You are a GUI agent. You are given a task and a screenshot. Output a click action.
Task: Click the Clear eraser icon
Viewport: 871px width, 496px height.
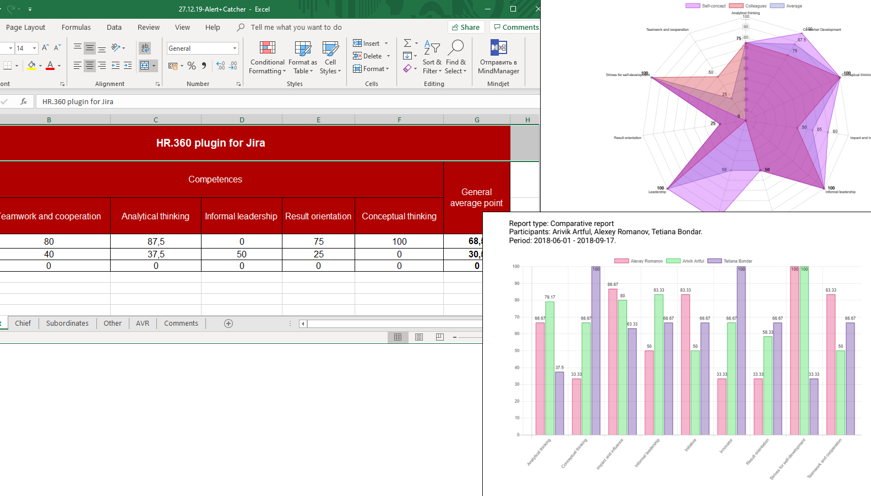pyautogui.click(x=407, y=69)
